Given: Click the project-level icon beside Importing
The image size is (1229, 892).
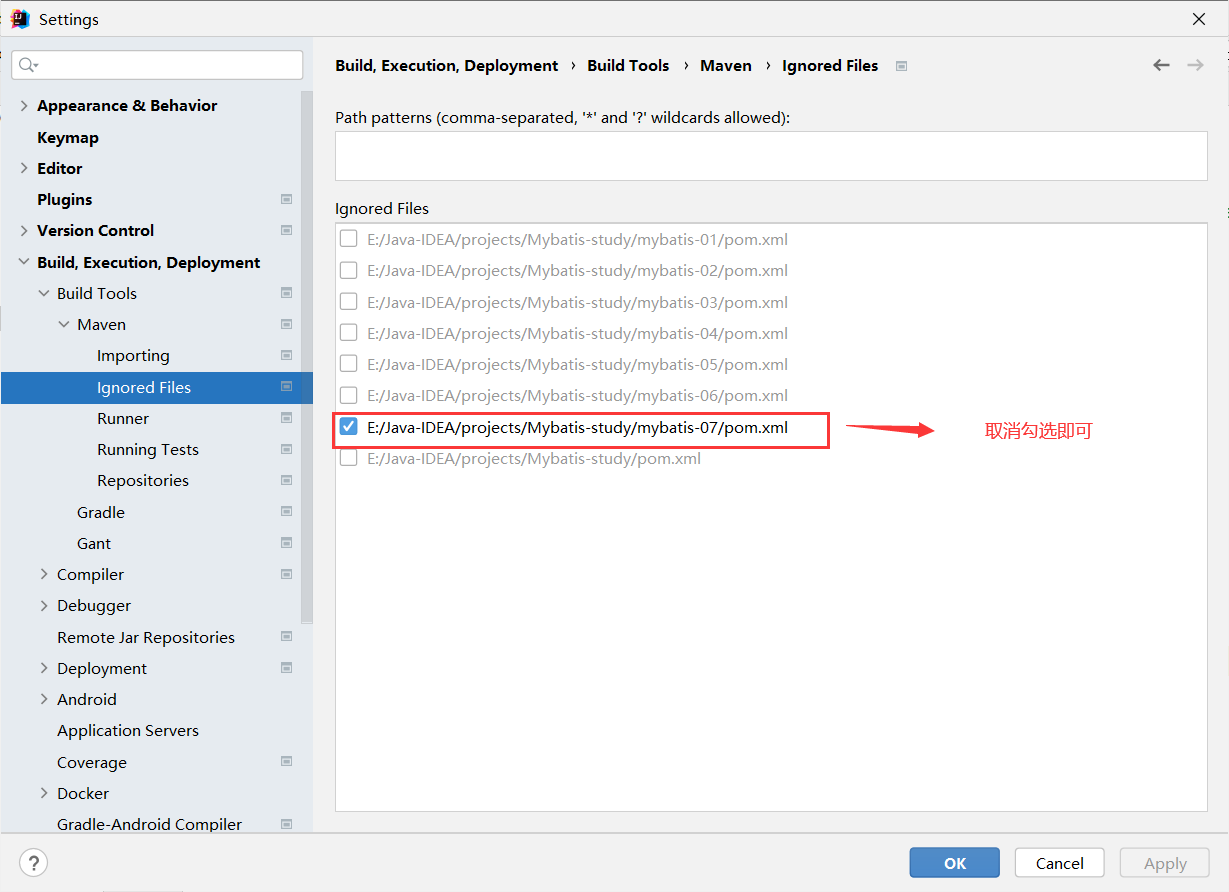Looking at the screenshot, I should pyautogui.click(x=286, y=355).
